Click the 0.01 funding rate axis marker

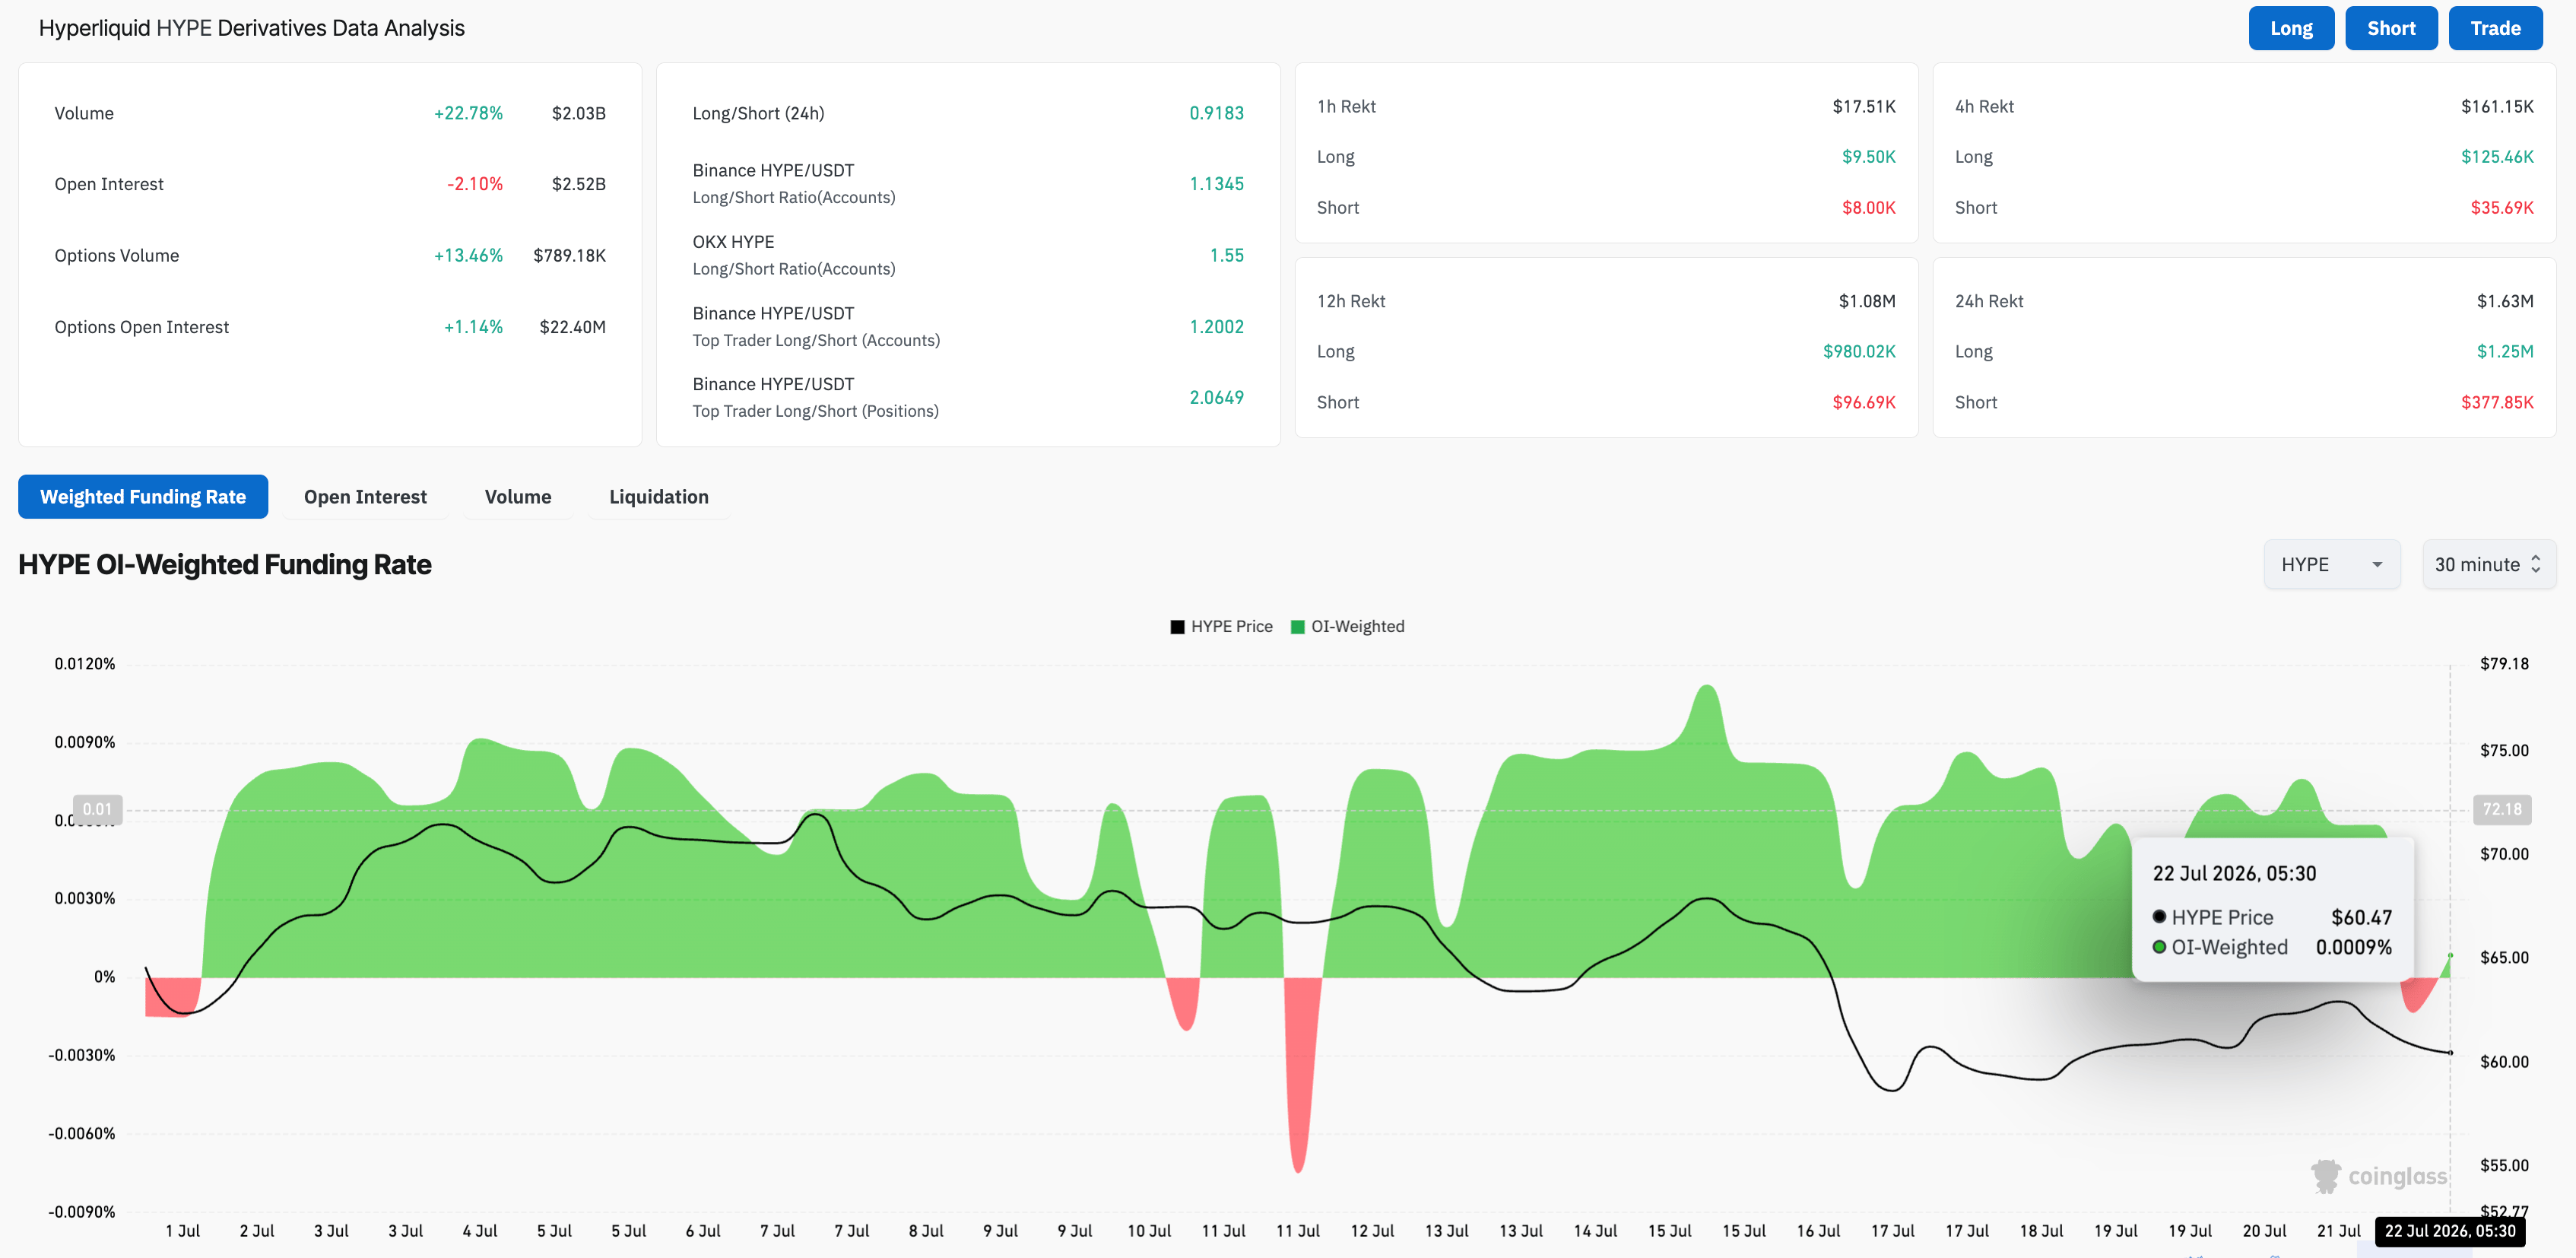(x=97, y=809)
